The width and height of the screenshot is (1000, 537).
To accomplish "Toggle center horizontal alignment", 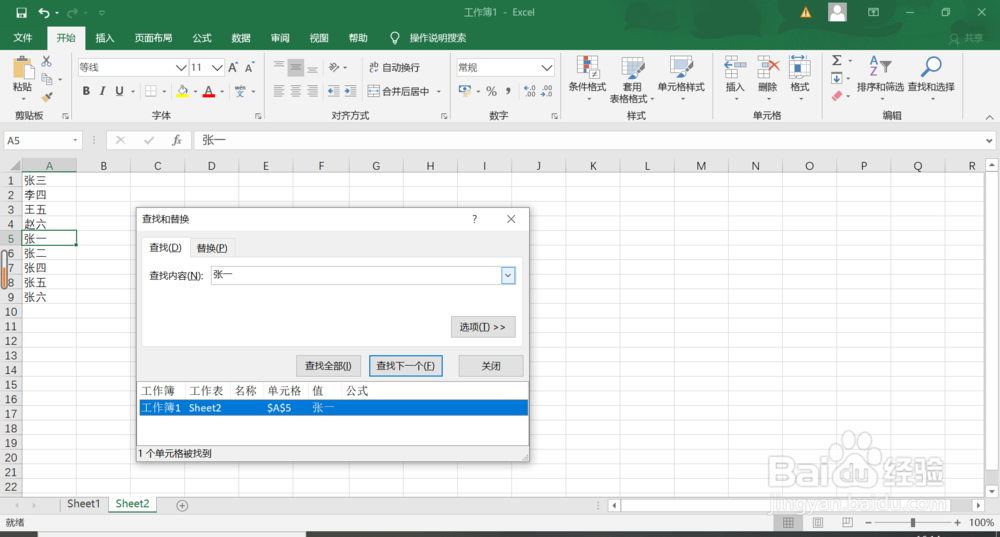I will point(295,91).
